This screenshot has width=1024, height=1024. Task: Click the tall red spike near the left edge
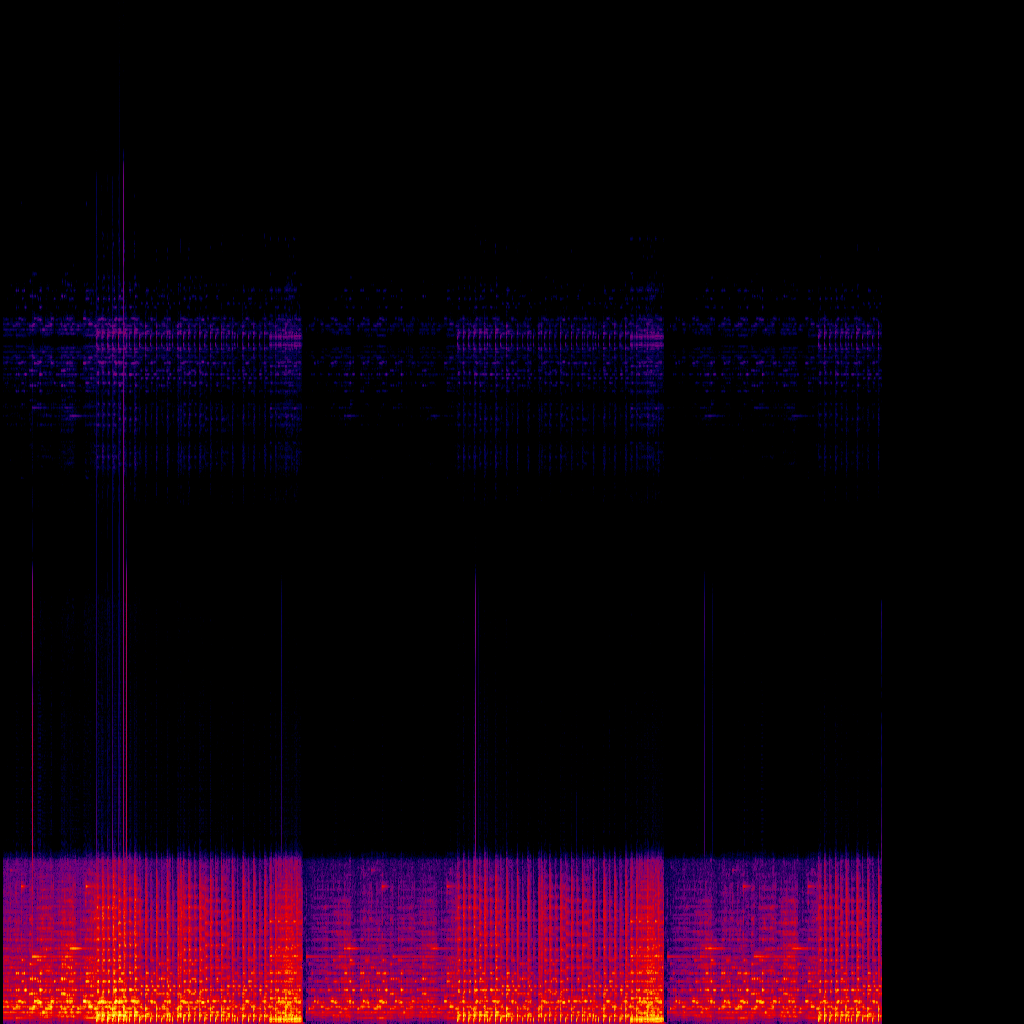[x=33, y=700]
